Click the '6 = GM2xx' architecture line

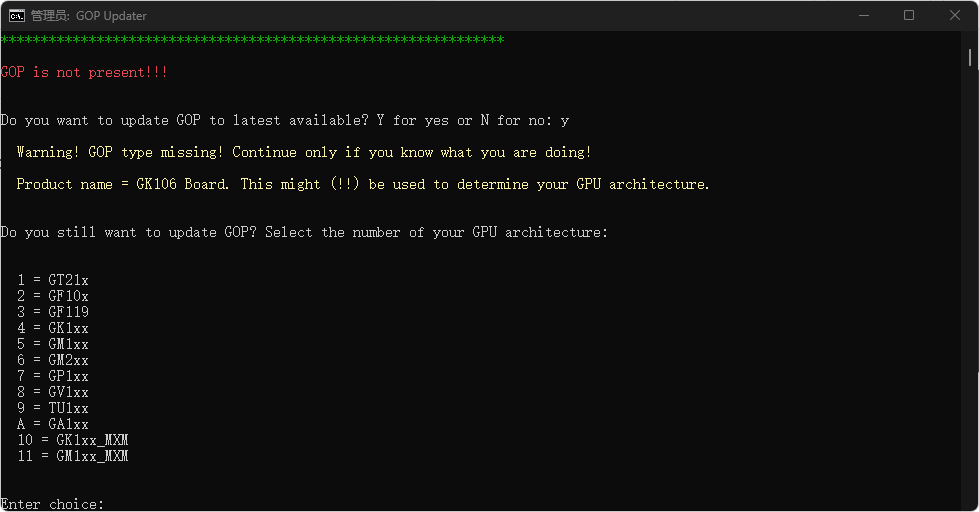53,360
